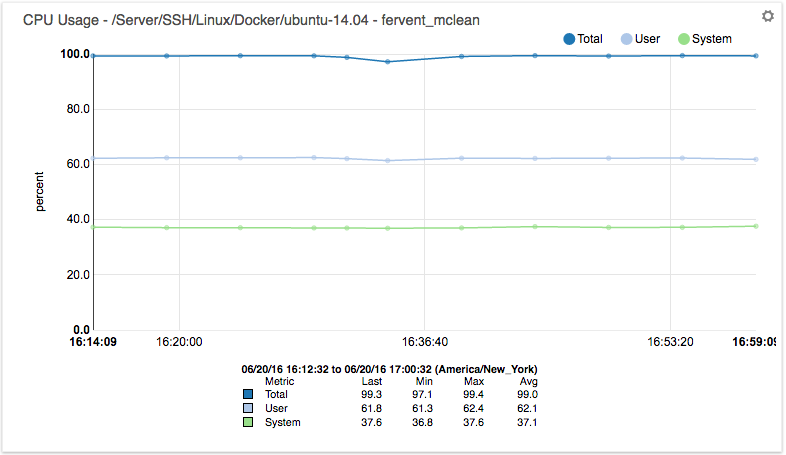Click System Min value 36.8
The width and height of the screenshot is (786, 455).
[423, 422]
